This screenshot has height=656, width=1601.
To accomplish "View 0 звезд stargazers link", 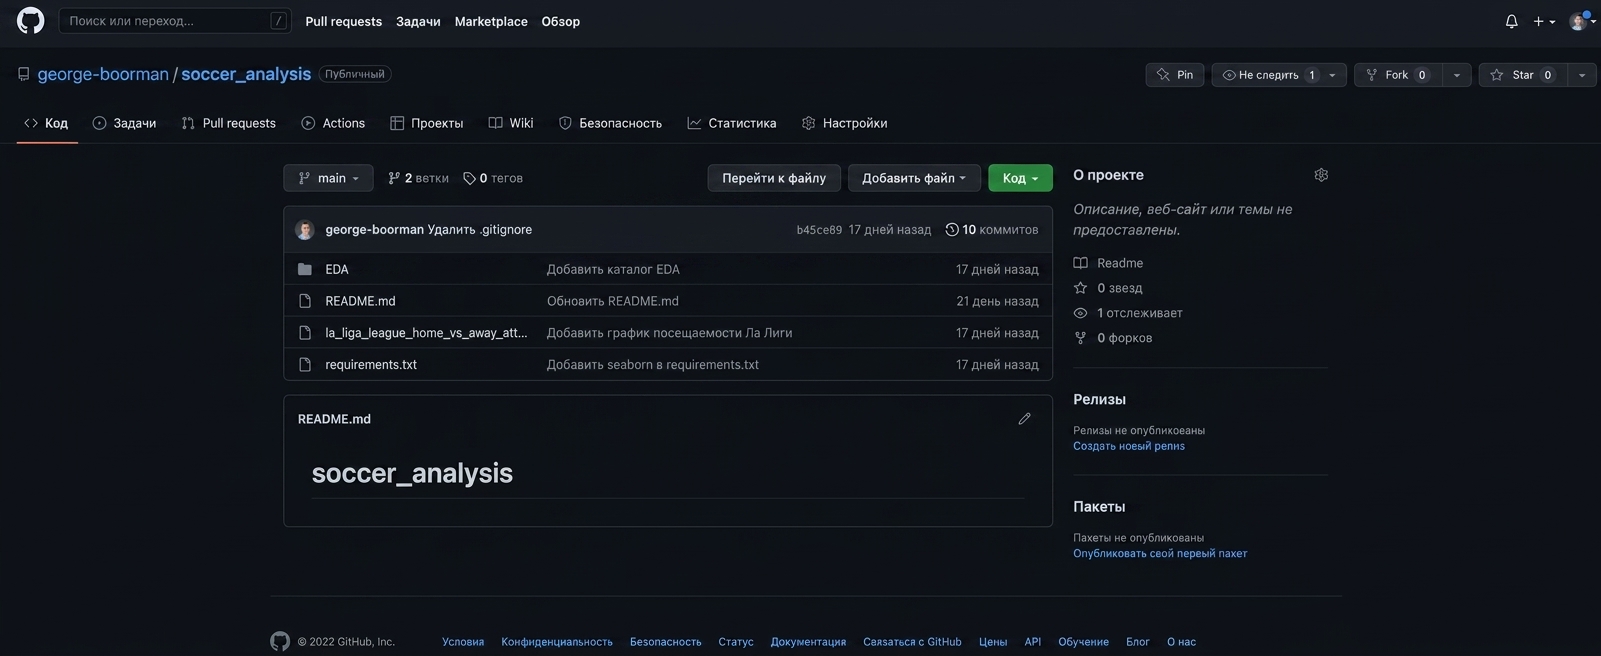I will tap(1108, 288).
